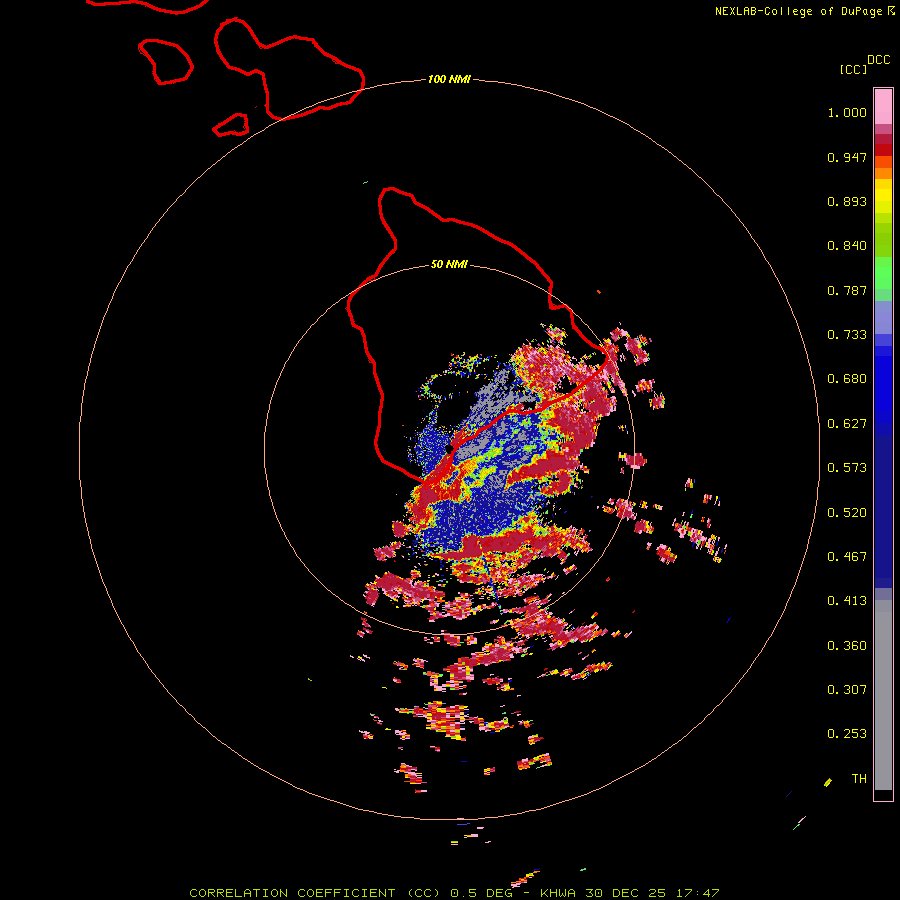Click the 0.680 scale value
The height and width of the screenshot is (900, 900).
(847, 379)
